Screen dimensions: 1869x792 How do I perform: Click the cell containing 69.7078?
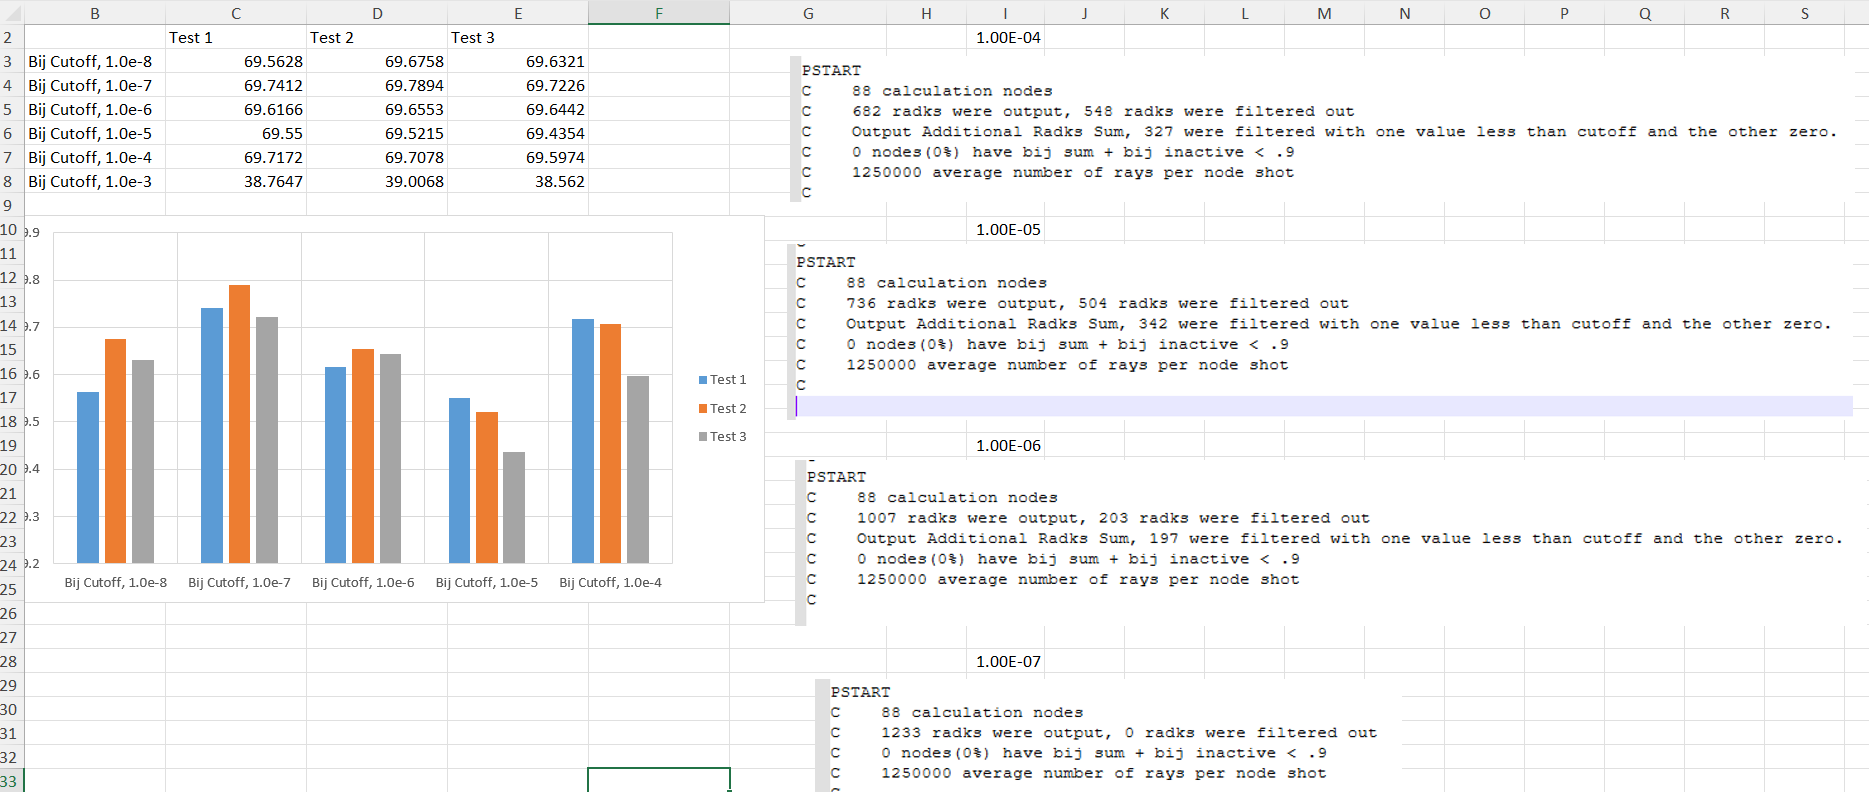coord(377,157)
